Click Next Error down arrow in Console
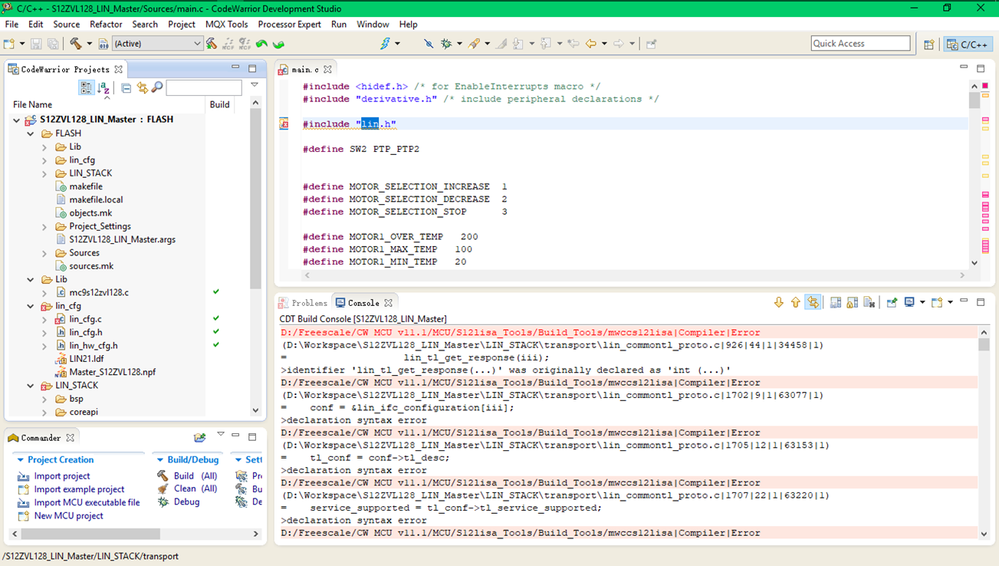 [x=779, y=302]
